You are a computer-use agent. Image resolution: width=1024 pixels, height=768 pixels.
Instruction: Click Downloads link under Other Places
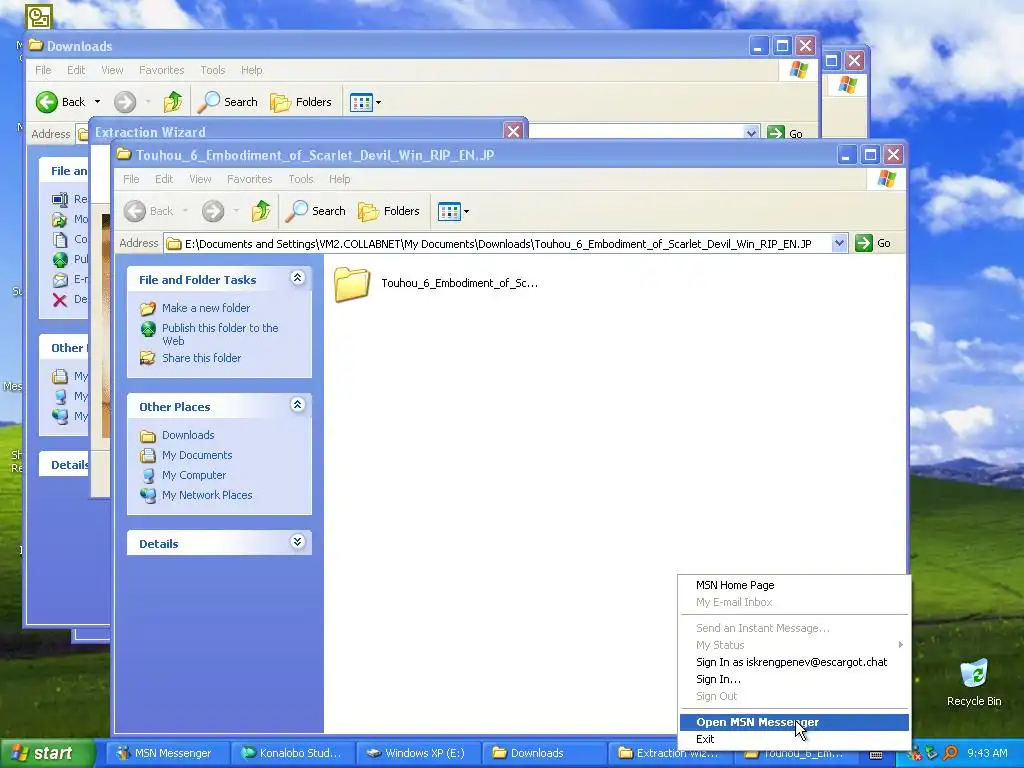tap(188, 435)
